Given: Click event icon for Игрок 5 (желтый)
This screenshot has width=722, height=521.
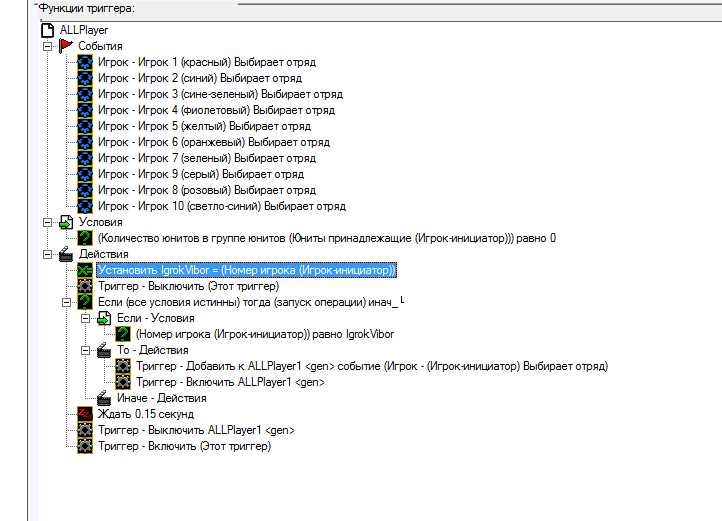Looking at the screenshot, I should [85, 126].
